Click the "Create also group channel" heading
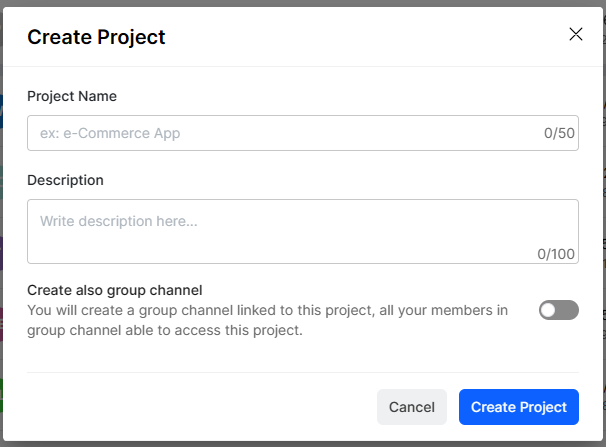 click(x=115, y=290)
